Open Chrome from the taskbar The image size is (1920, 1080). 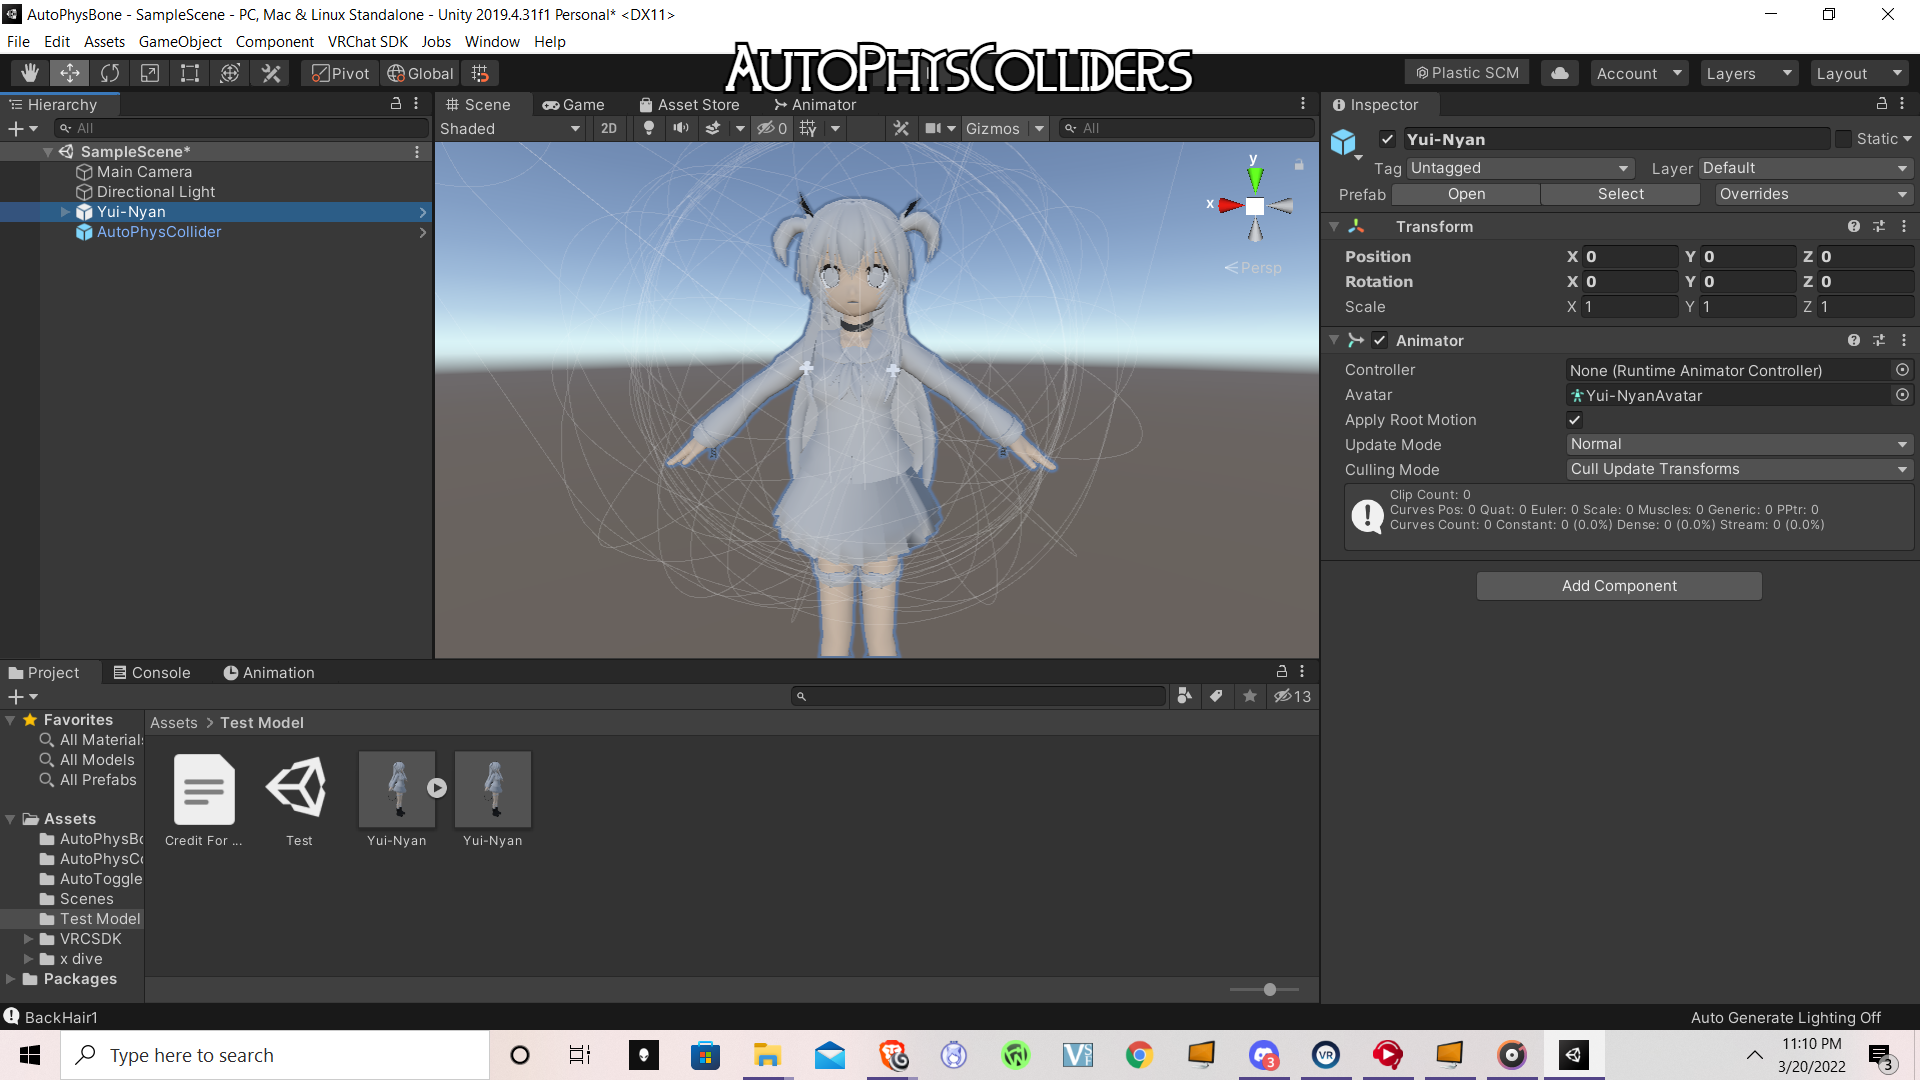pyautogui.click(x=1139, y=1055)
